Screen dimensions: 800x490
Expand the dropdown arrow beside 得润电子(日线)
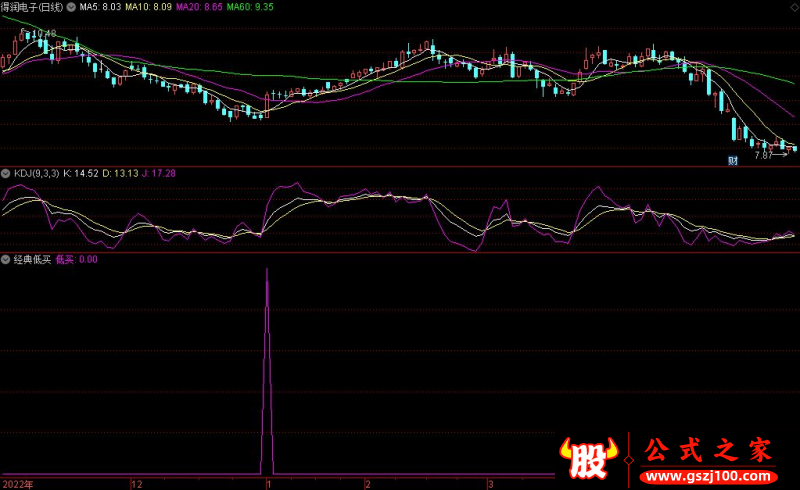point(70,6)
